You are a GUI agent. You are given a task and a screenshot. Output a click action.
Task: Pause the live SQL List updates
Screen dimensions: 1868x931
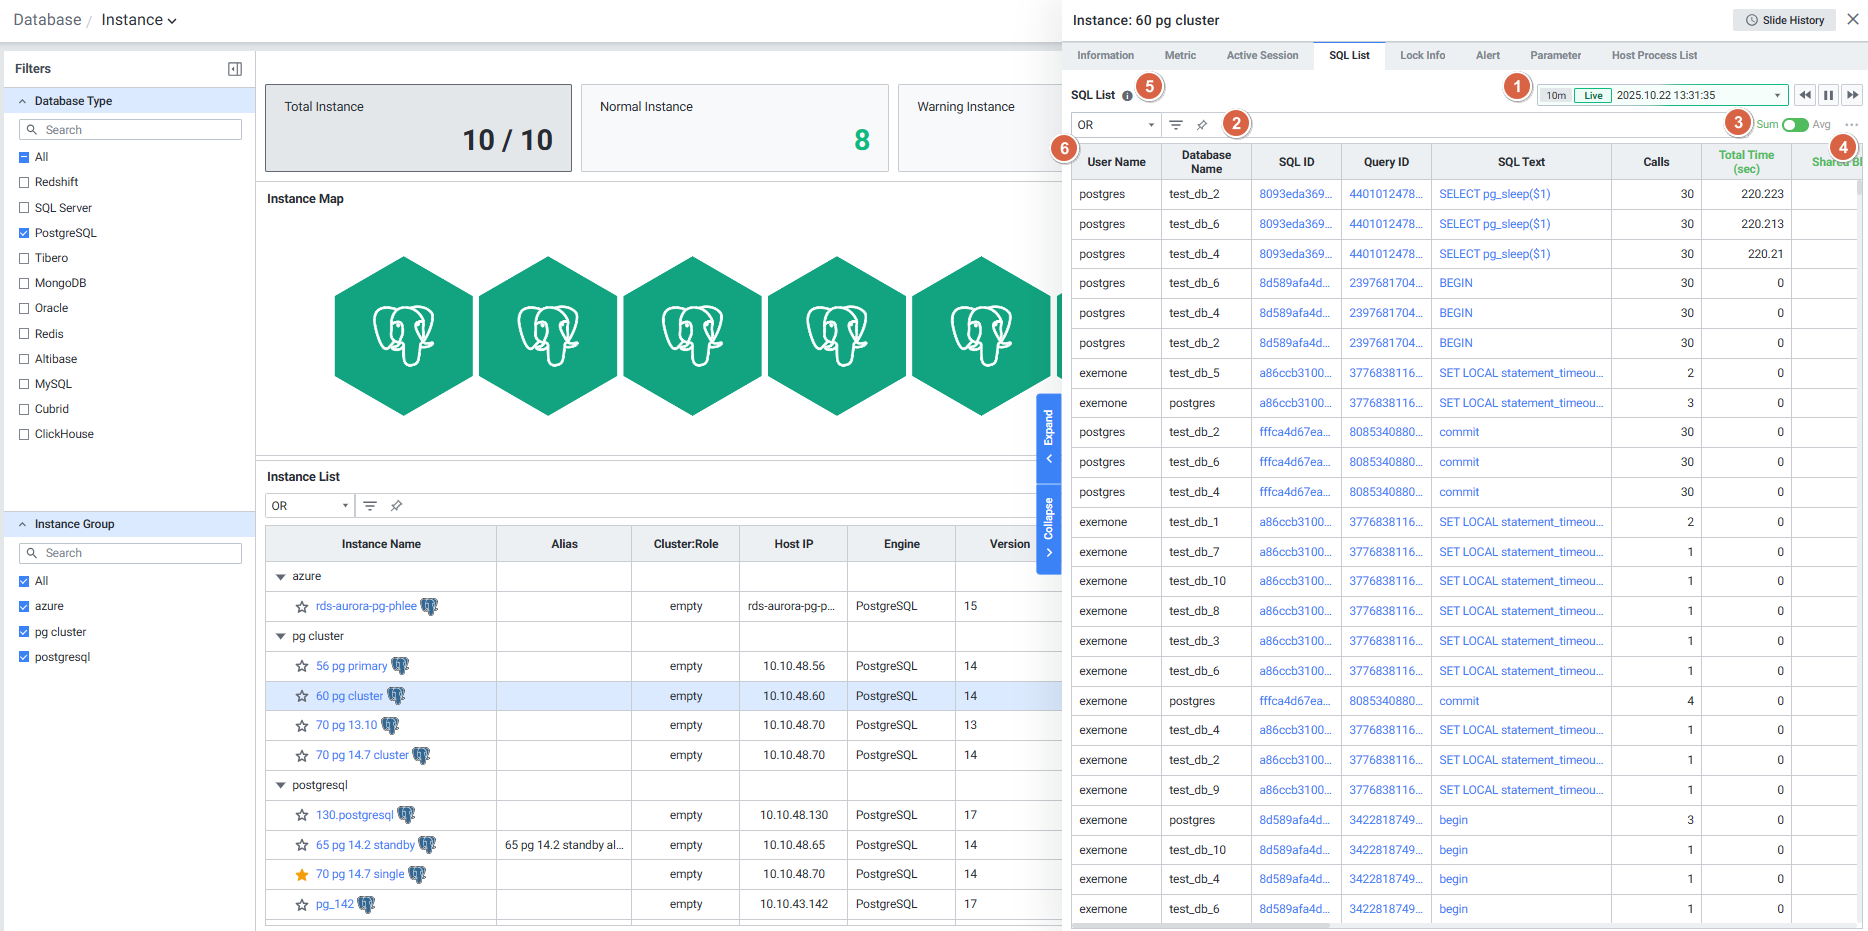1828,95
